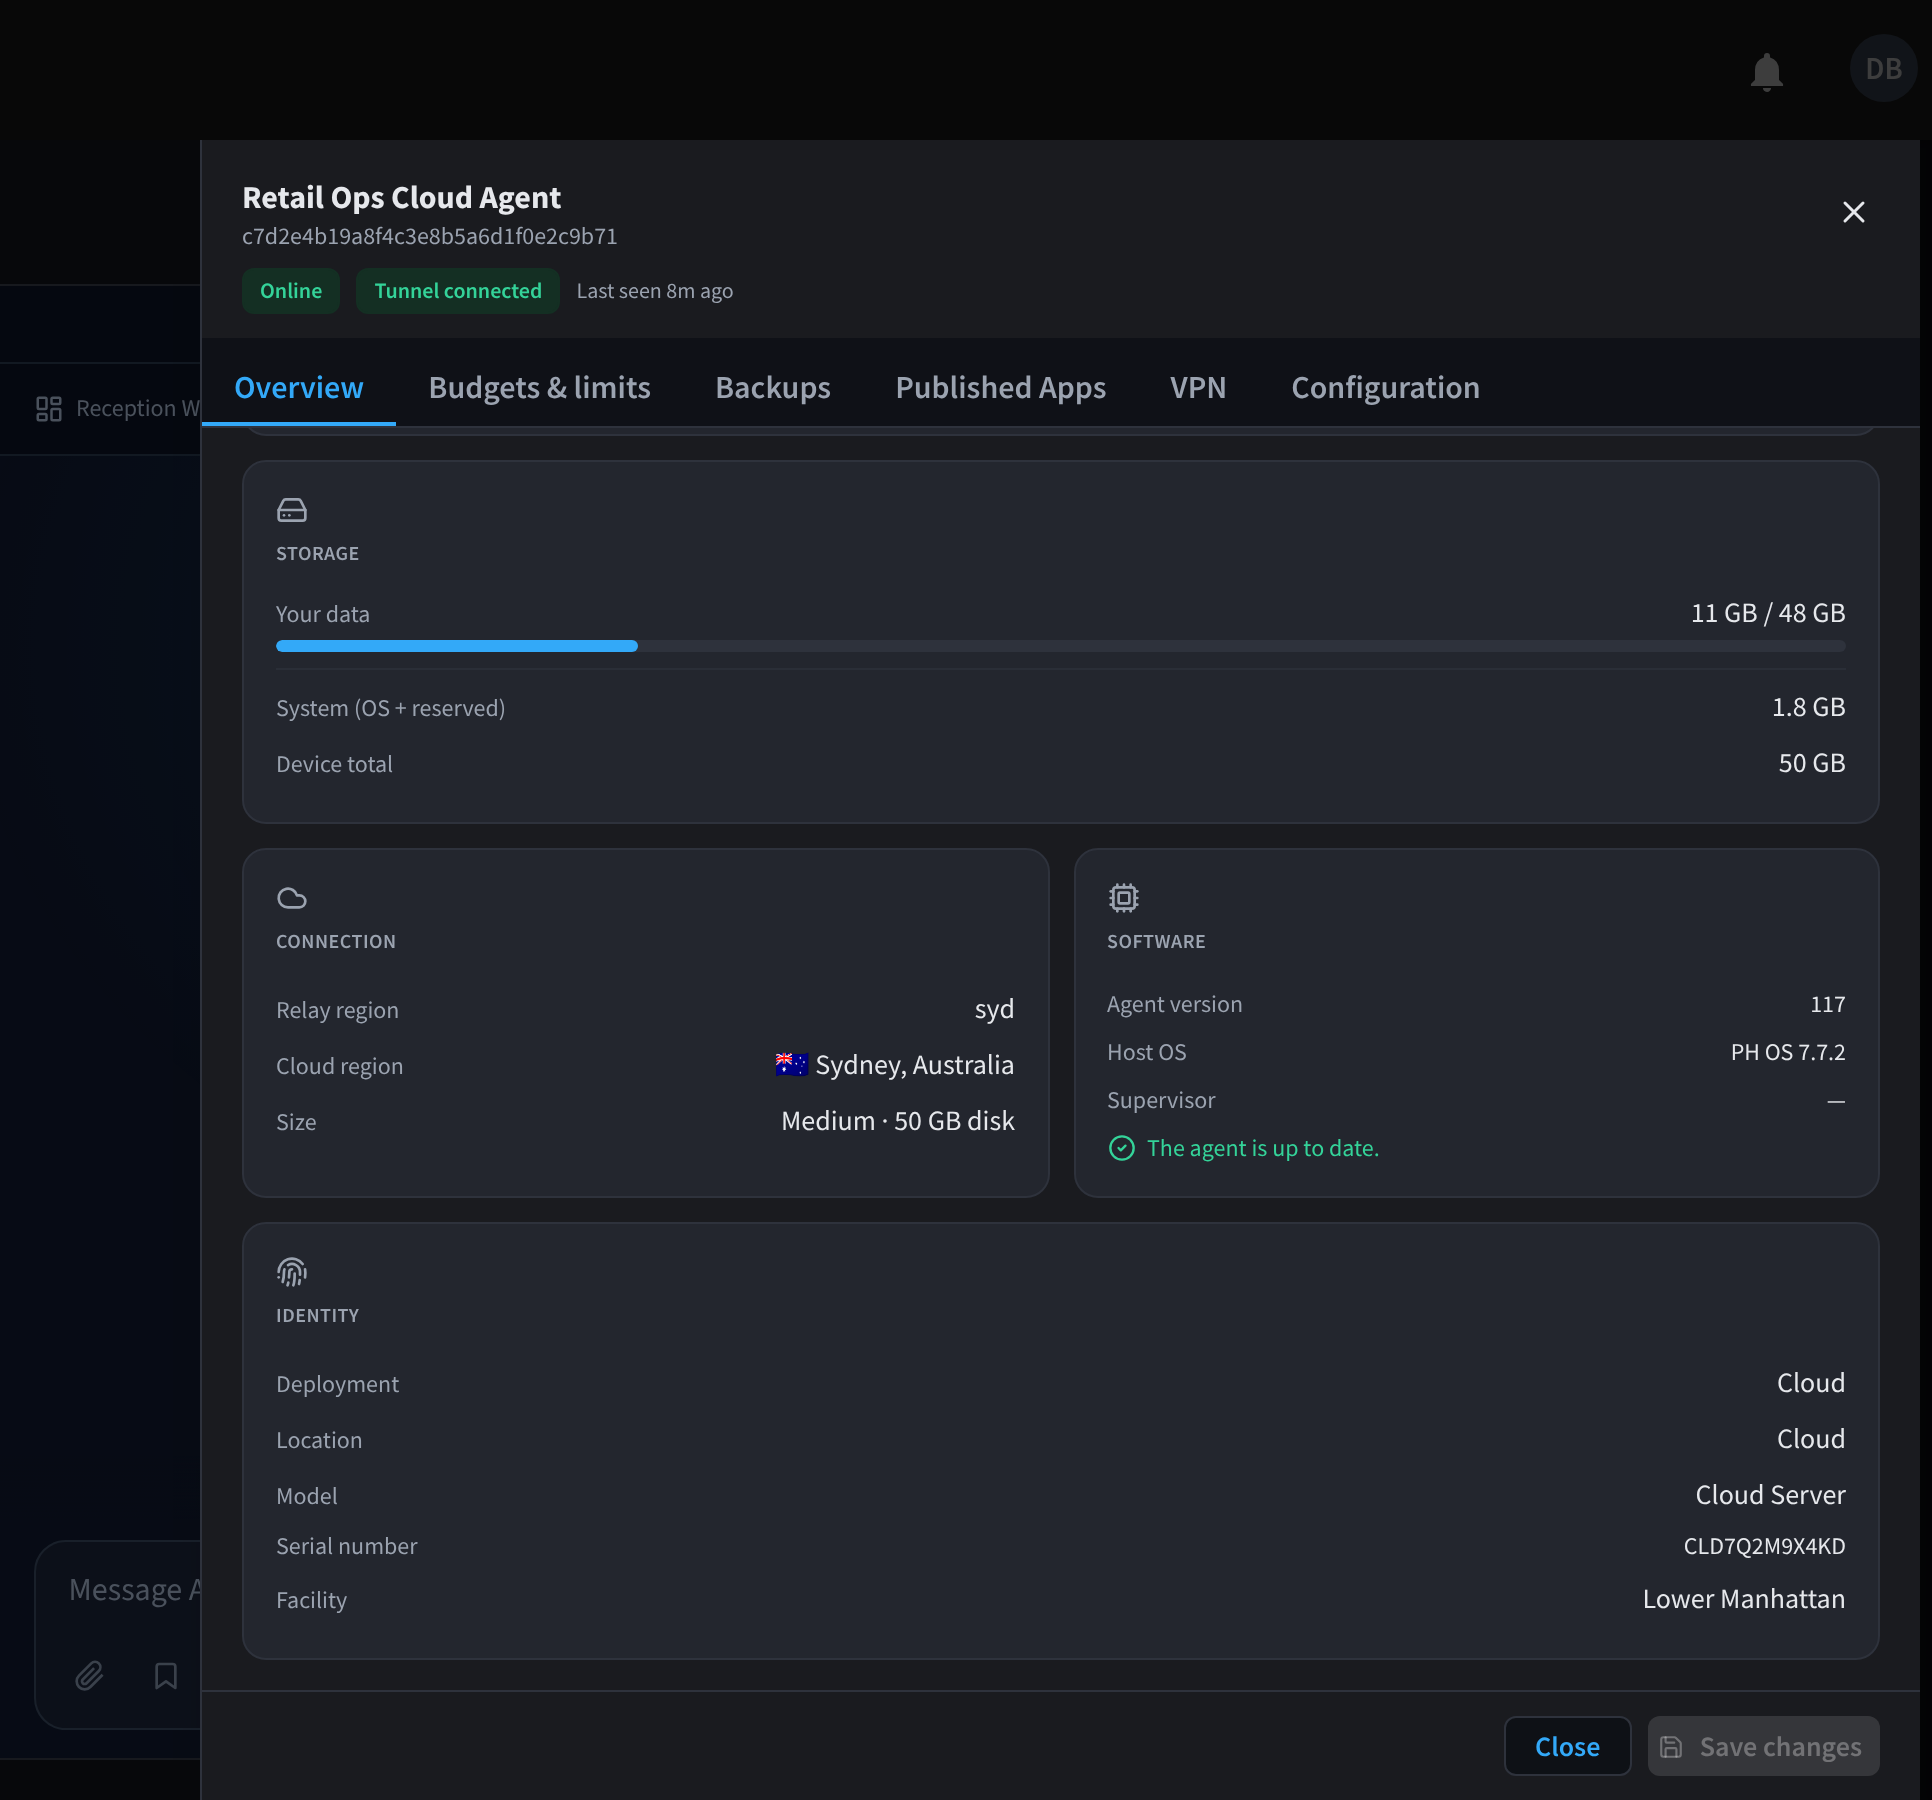Click the agent ID c7d2e4b19a8f4c3e8b5a6d1f0e2c9b71
The height and width of the screenshot is (1800, 1932).
(x=430, y=236)
